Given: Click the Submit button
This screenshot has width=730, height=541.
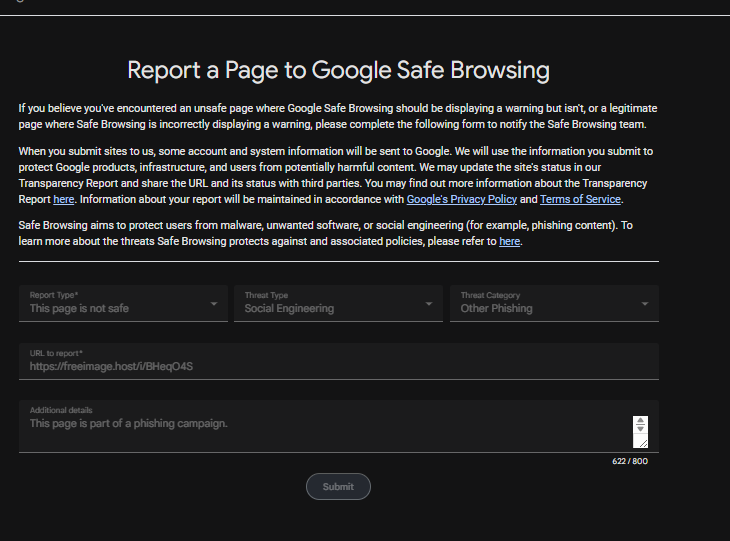Looking at the screenshot, I should 338,487.
